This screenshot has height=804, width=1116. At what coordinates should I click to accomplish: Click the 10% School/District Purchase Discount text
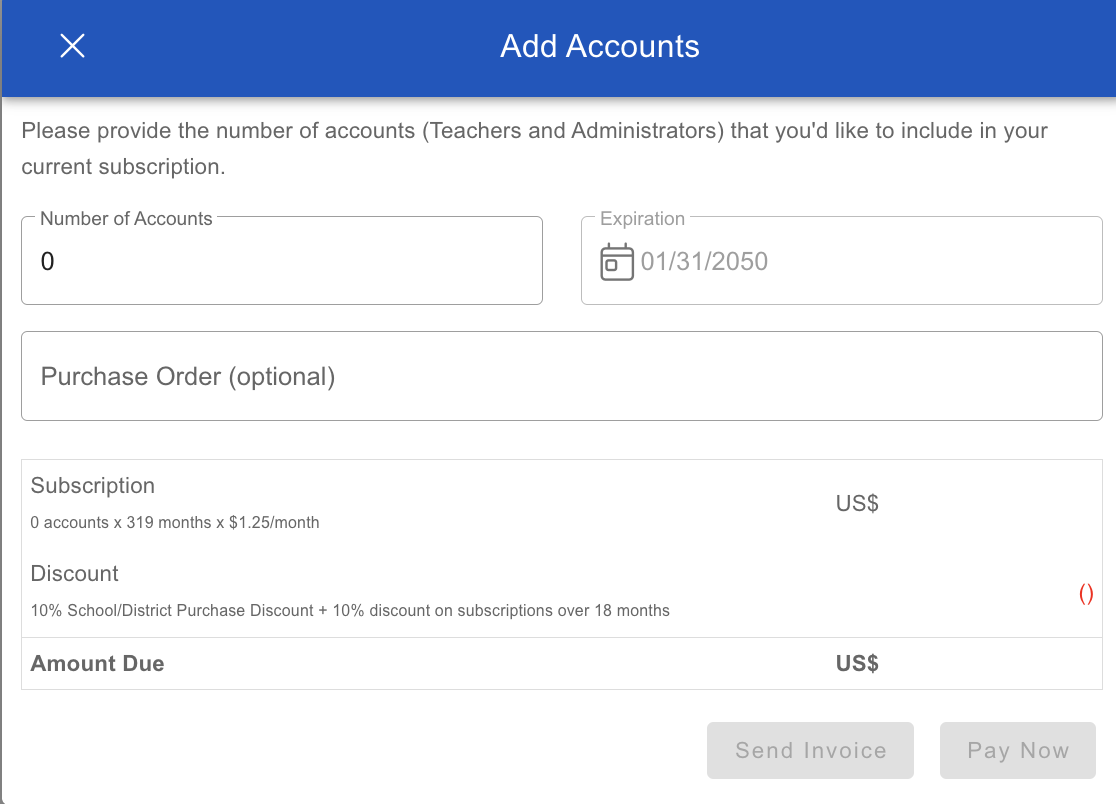coord(172,610)
